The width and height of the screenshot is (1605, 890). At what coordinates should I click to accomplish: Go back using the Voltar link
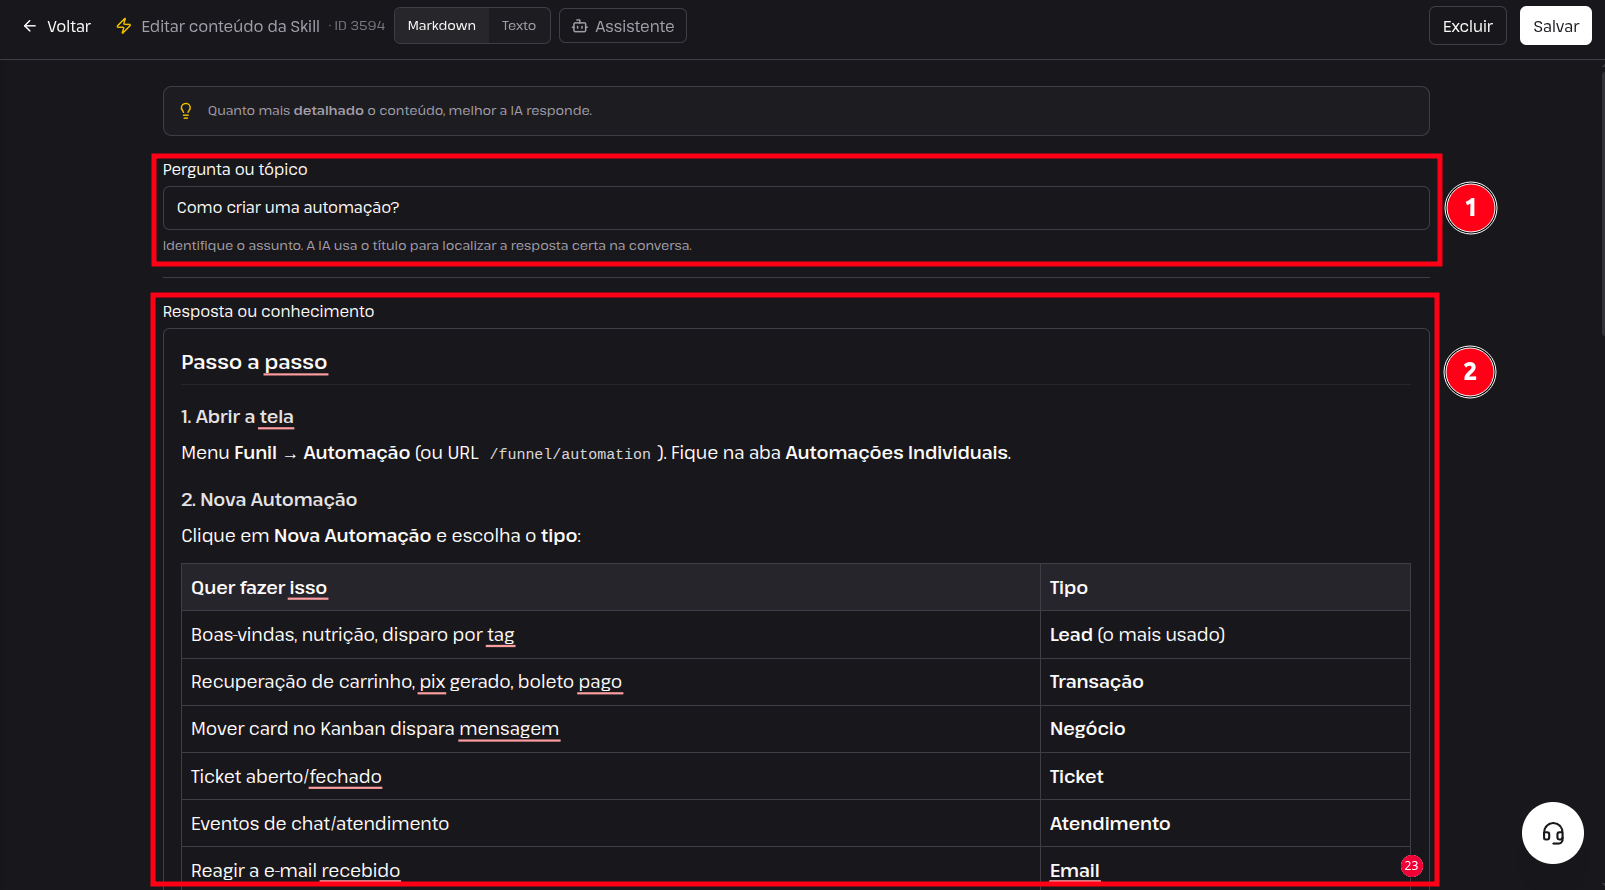point(69,26)
